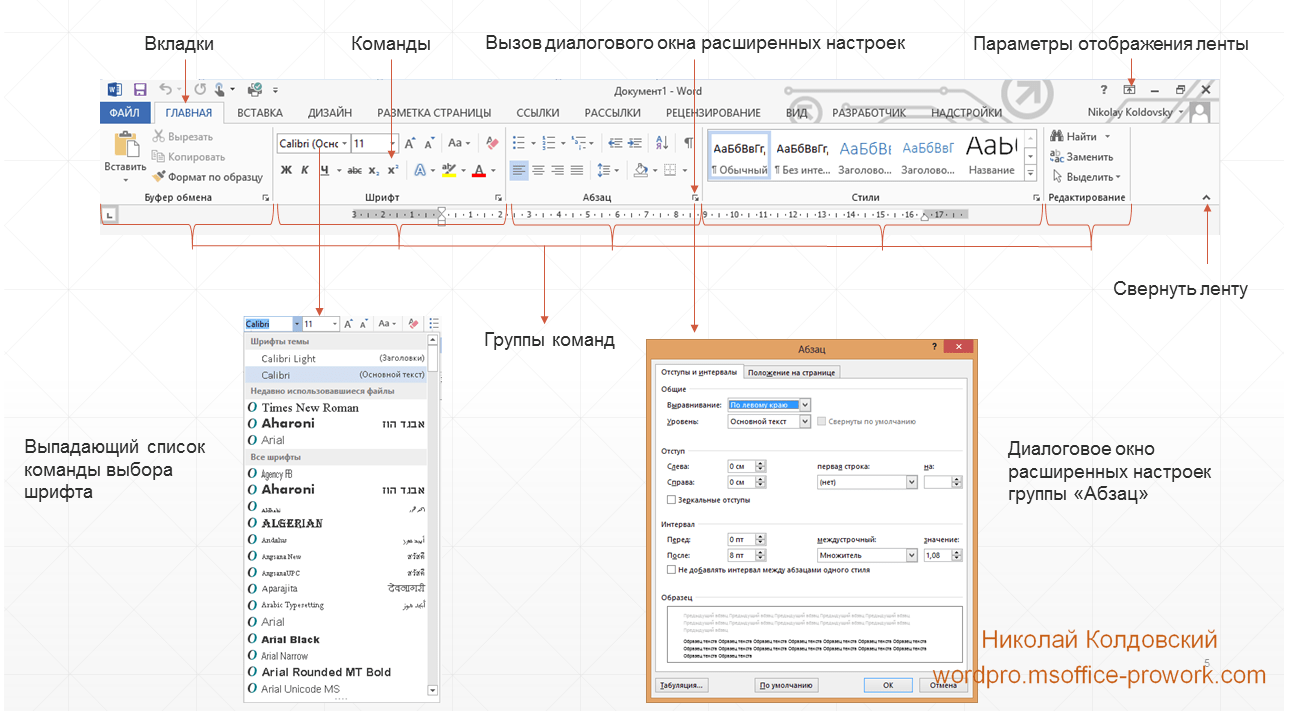Click the Sort (А-Я) icon
The height and width of the screenshot is (711, 1298).
662,143
